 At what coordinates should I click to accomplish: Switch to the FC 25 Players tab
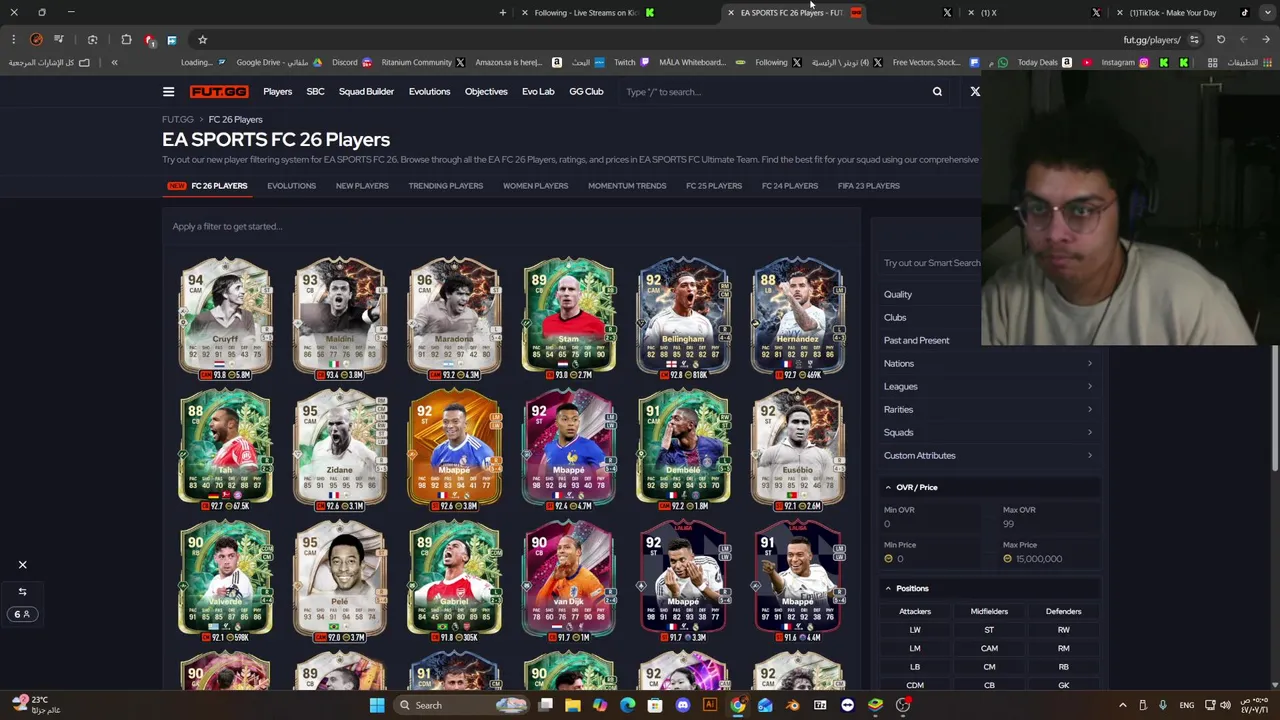click(x=714, y=186)
